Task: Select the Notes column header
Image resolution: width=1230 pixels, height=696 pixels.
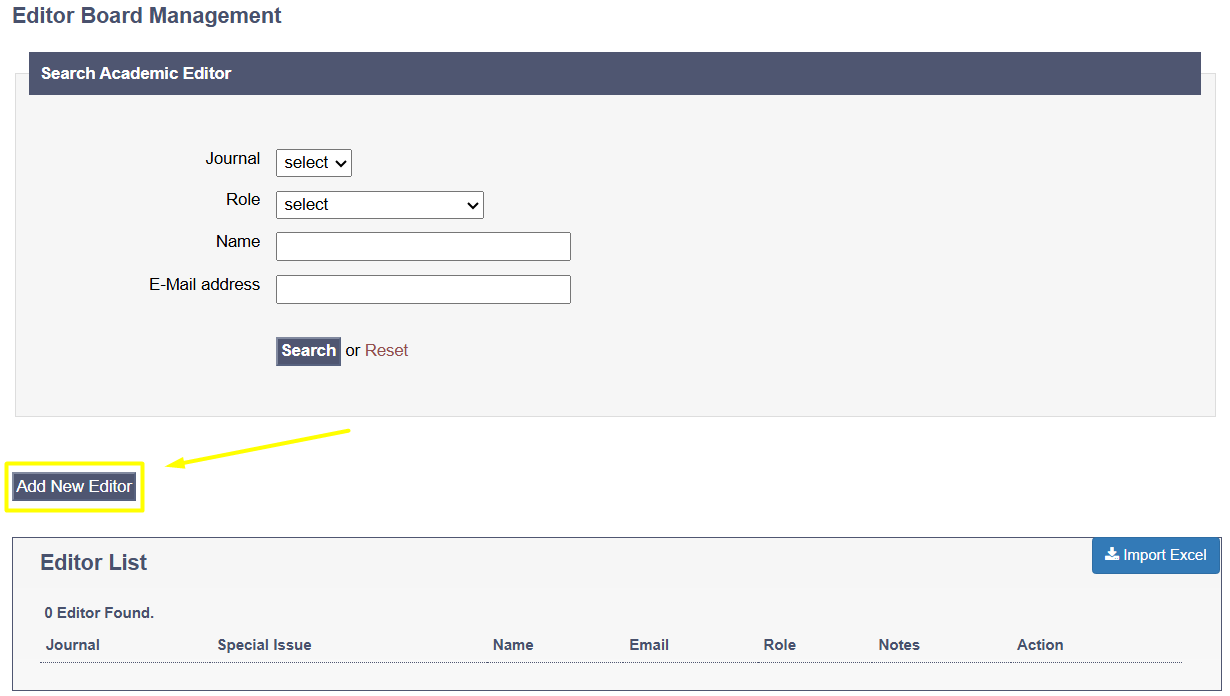Action: (899, 645)
